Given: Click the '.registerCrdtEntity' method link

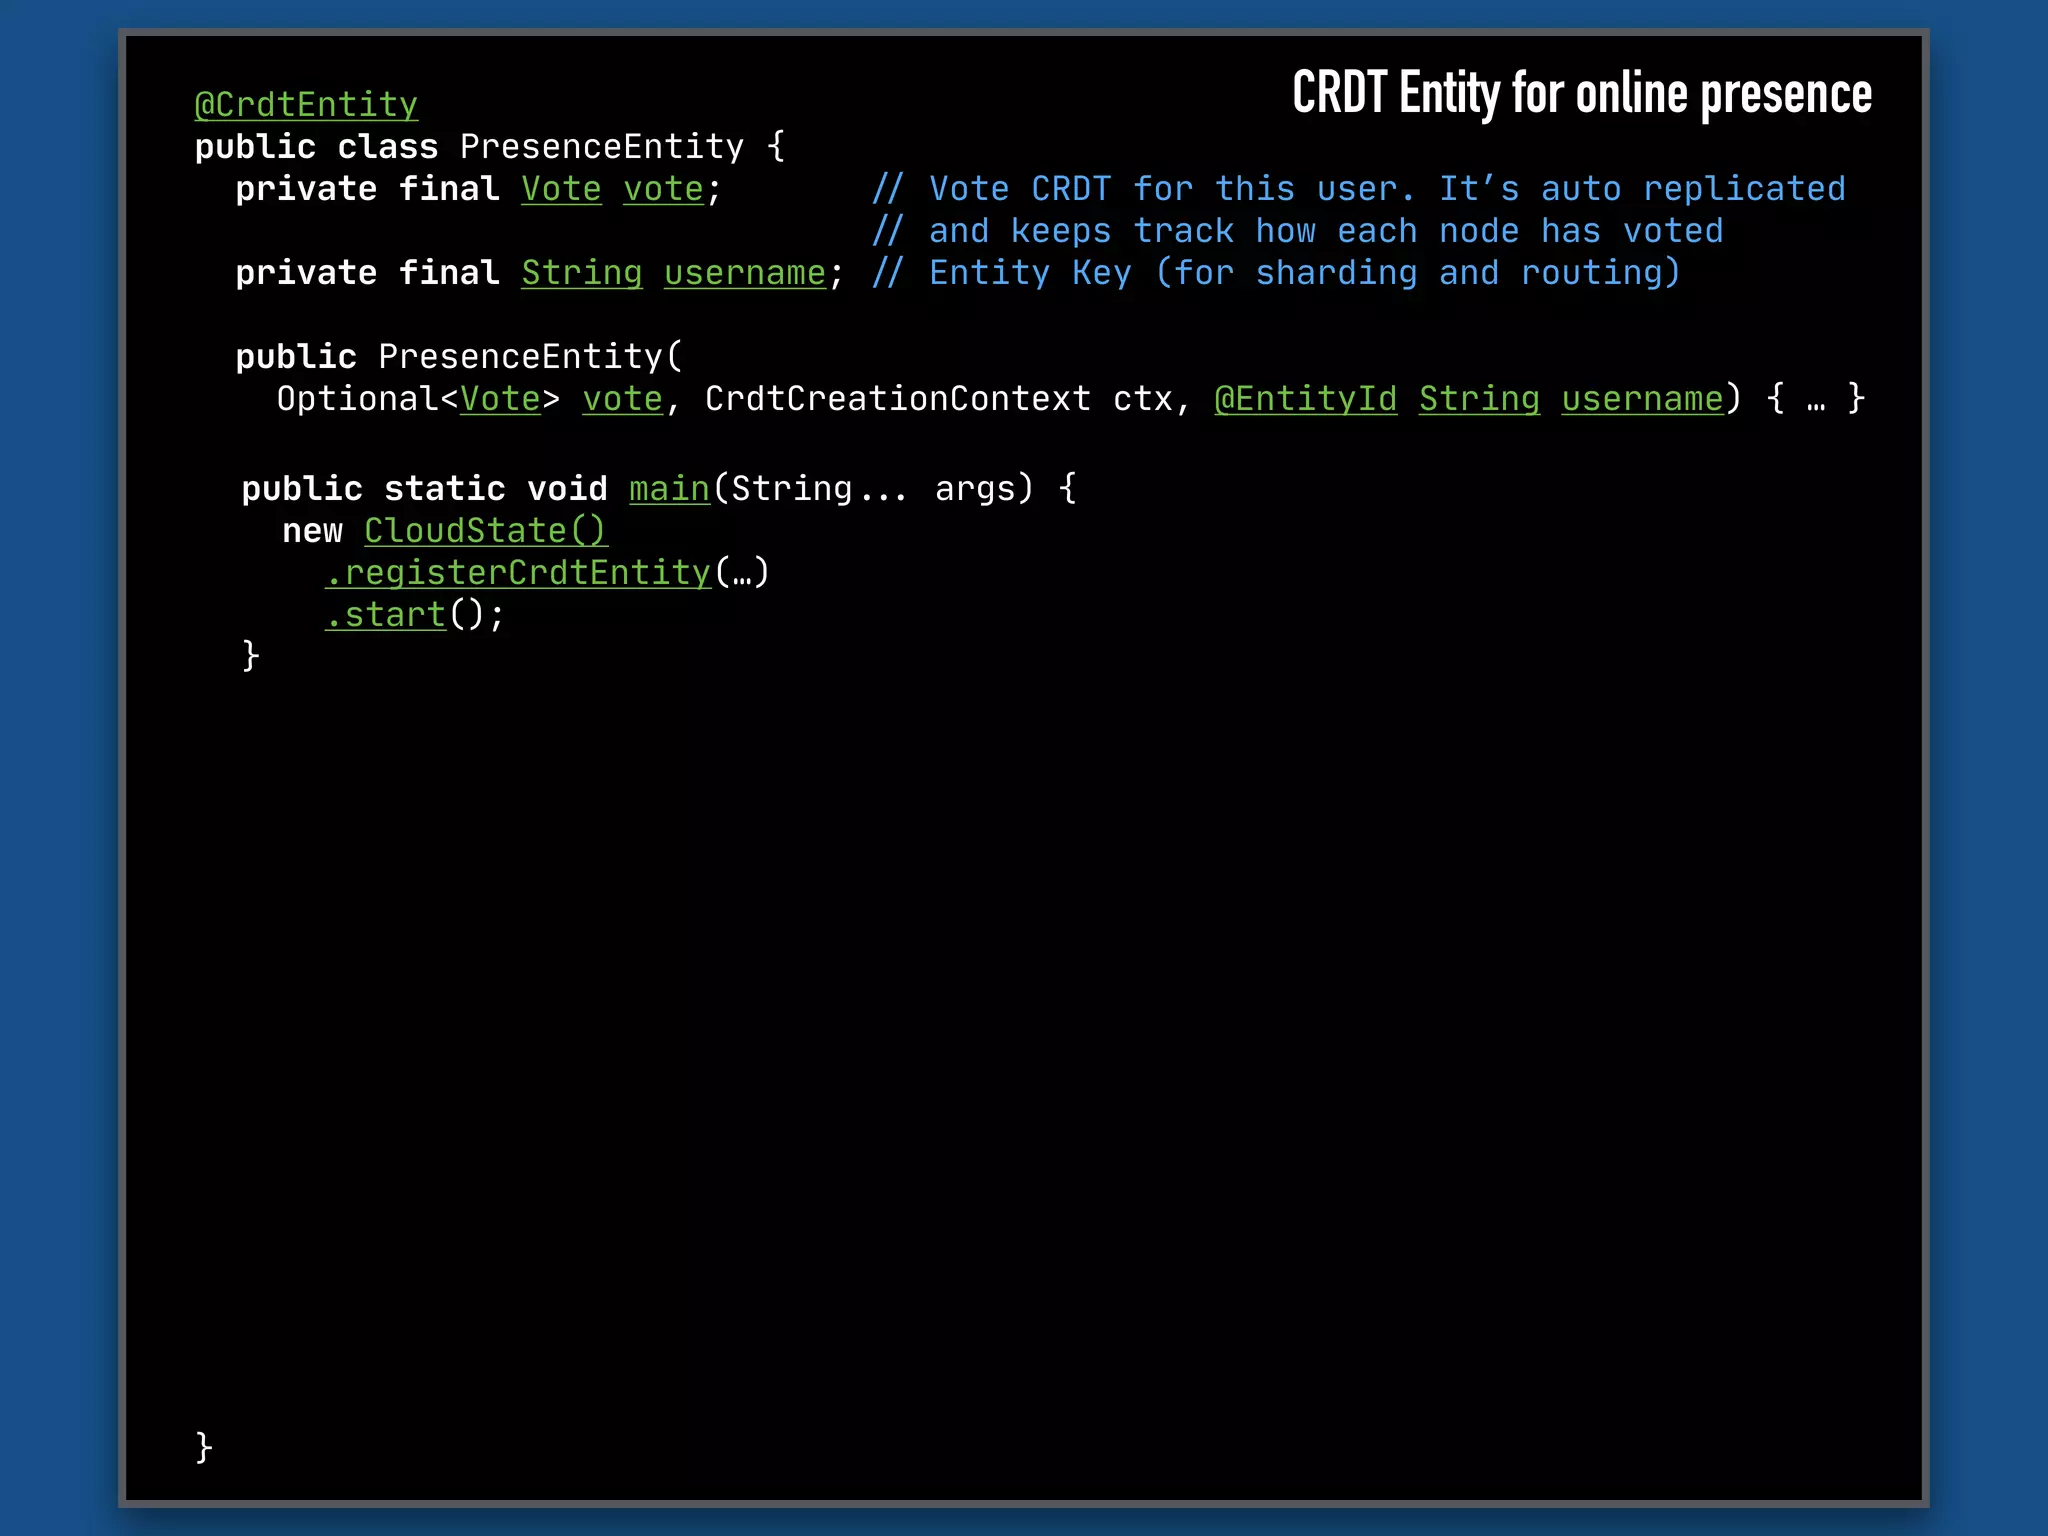Looking at the screenshot, I should point(518,573).
